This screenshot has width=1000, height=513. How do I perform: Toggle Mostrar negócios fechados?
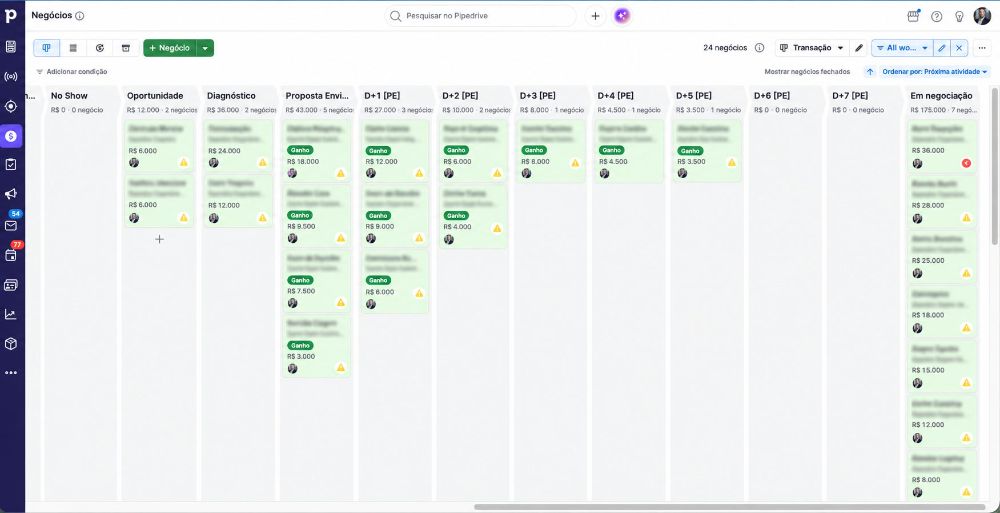tap(807, 72)
